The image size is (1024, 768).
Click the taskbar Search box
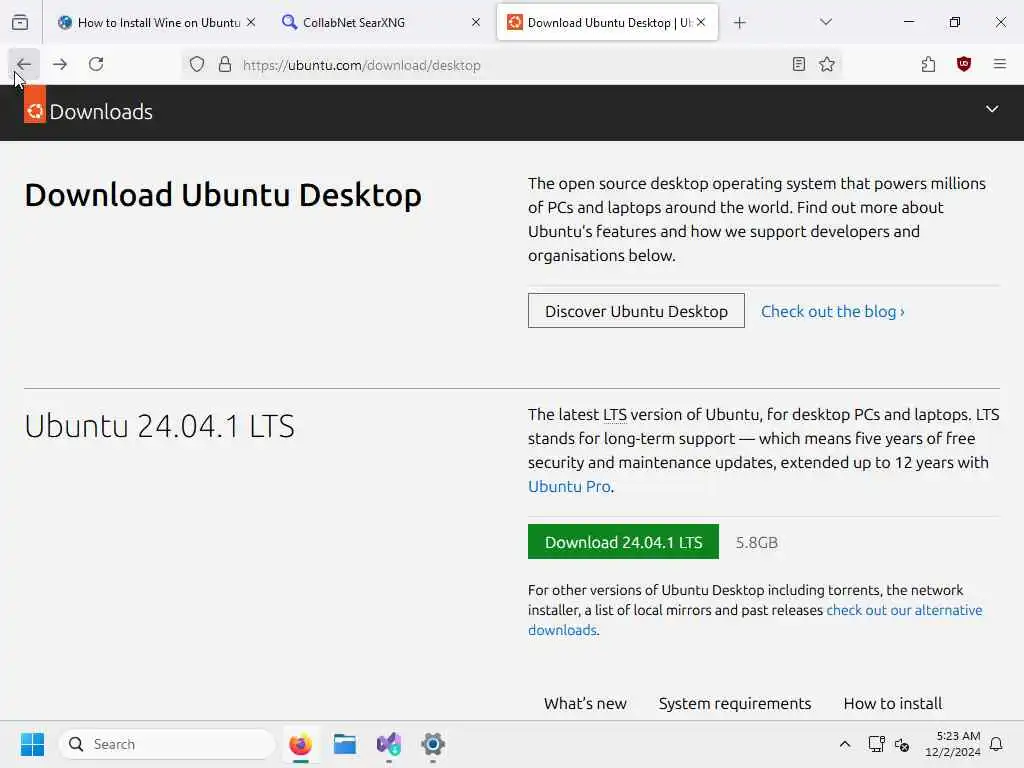click(x=167, y=744)
